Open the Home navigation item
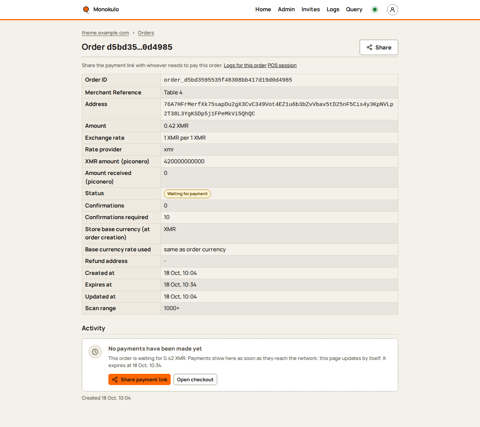Viewport: 480px width, 427px height. tap(263, 9)
